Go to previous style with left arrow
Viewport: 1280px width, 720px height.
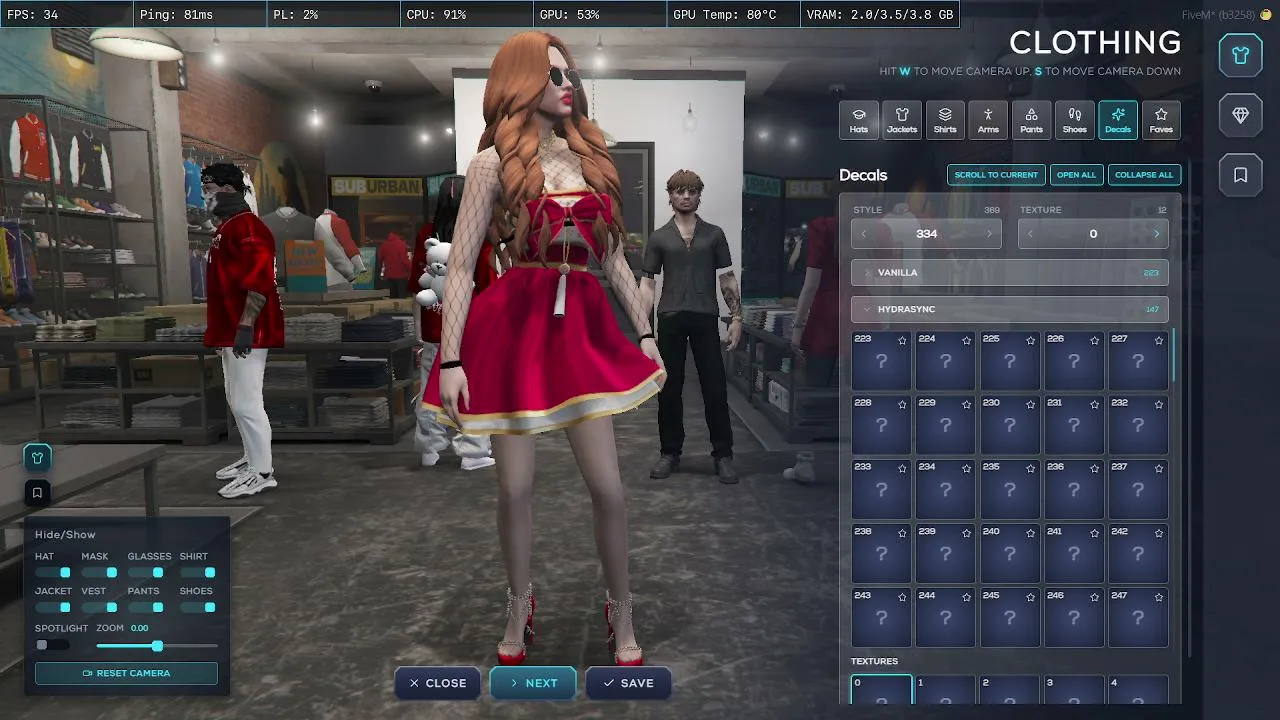(x=864, y=234)
